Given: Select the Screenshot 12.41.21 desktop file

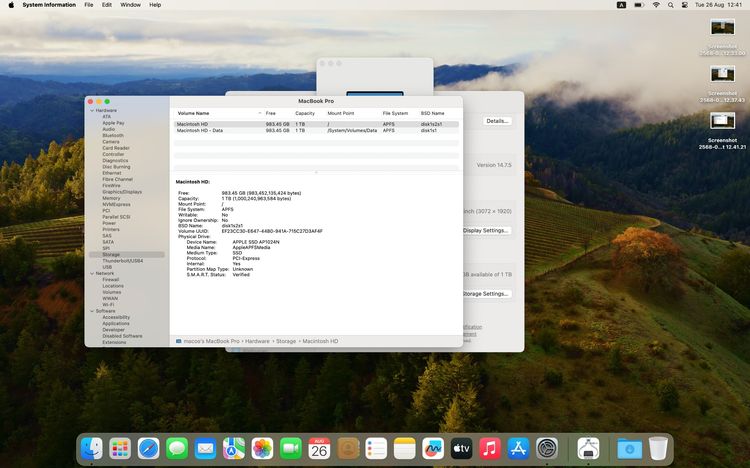Looking at the screenshot, I should [722, 130].
